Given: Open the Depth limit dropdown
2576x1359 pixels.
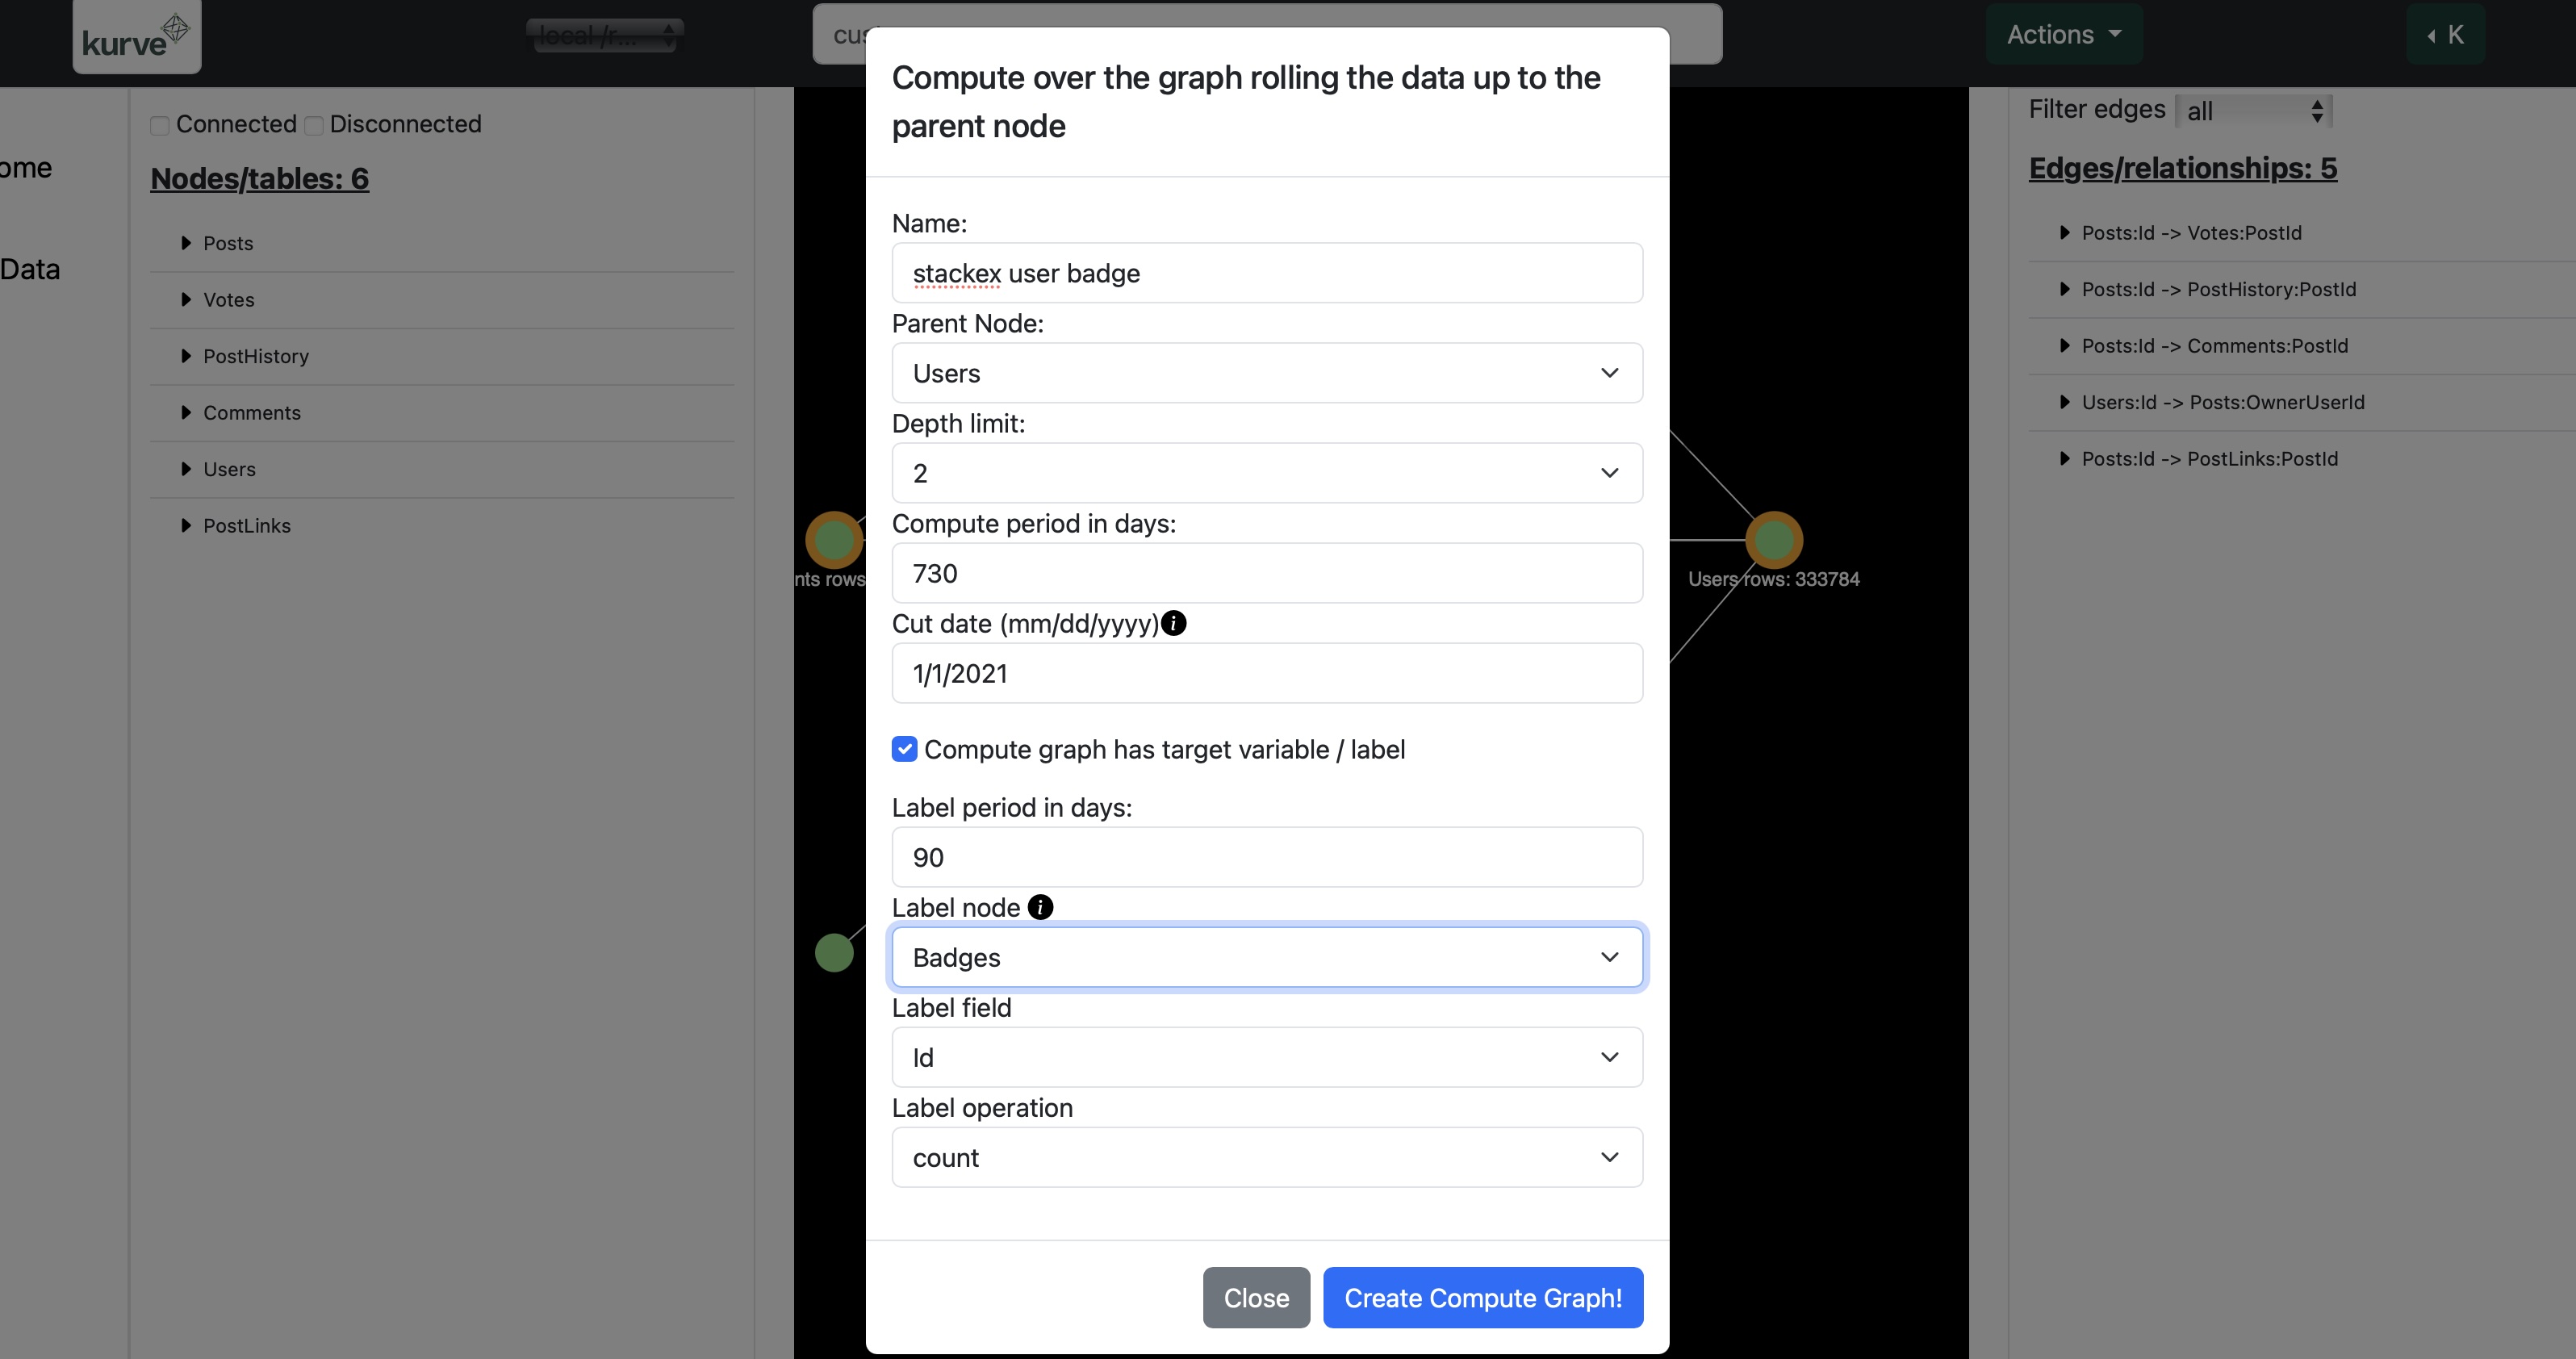Looking at the screenshot, I should pyautogui.click(x=1267, y=473).
